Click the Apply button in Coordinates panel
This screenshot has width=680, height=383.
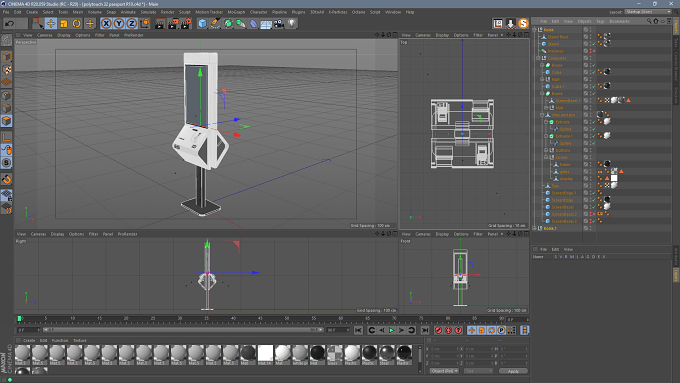513,371
